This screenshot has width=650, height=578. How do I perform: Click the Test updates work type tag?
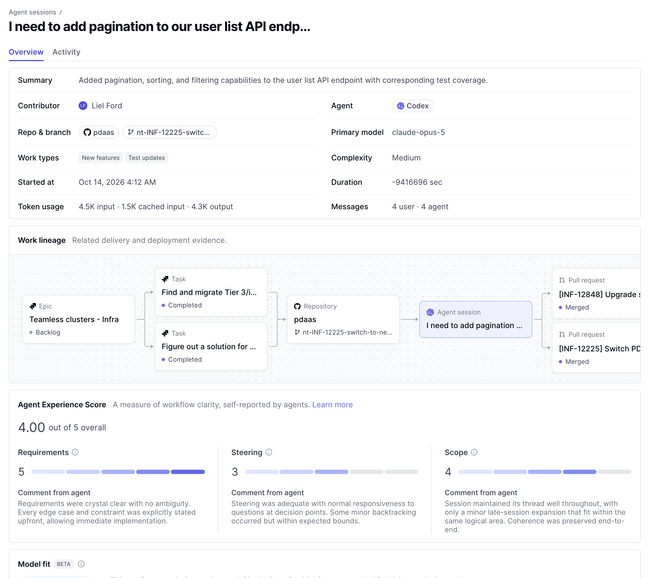pyautogui.click(x=147, y=158)
